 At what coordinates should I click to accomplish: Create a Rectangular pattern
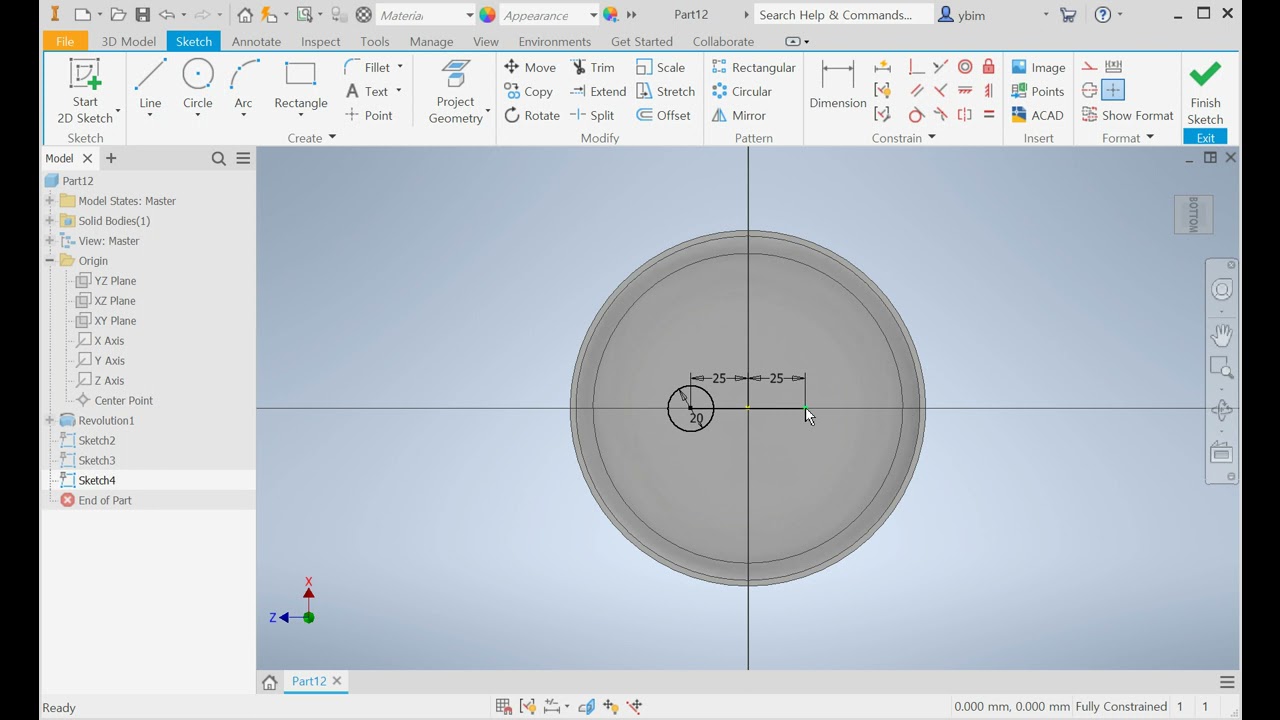753,67
